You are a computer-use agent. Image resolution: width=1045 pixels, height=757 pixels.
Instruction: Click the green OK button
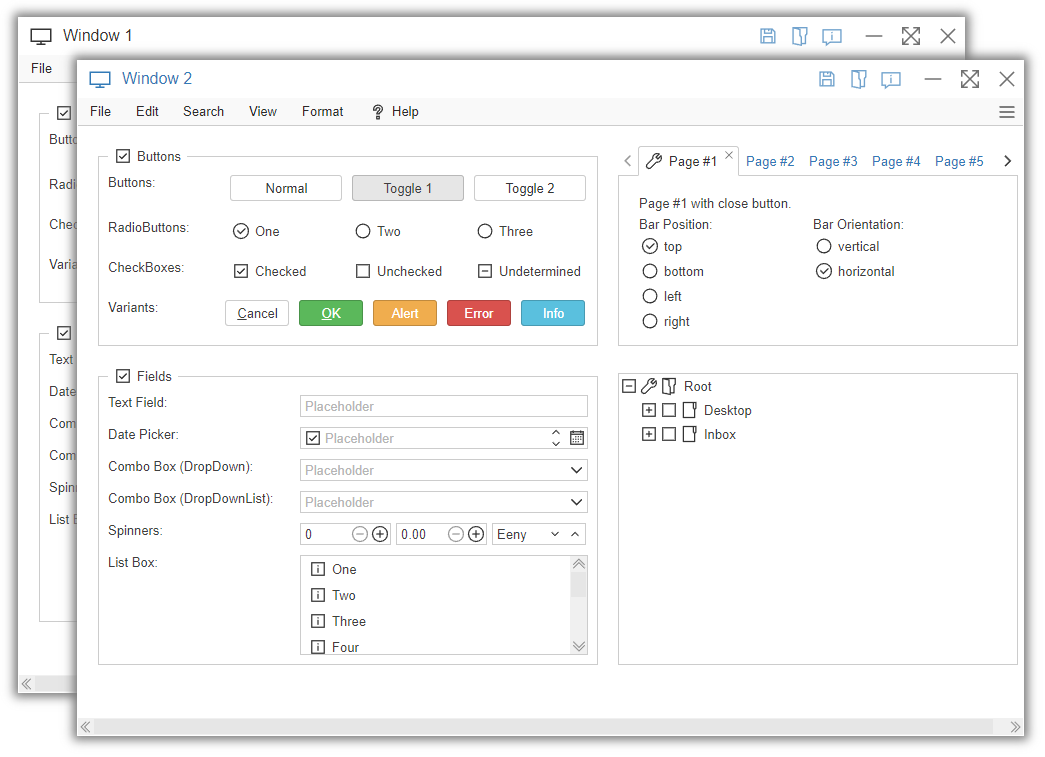click(x=331, y=313)
